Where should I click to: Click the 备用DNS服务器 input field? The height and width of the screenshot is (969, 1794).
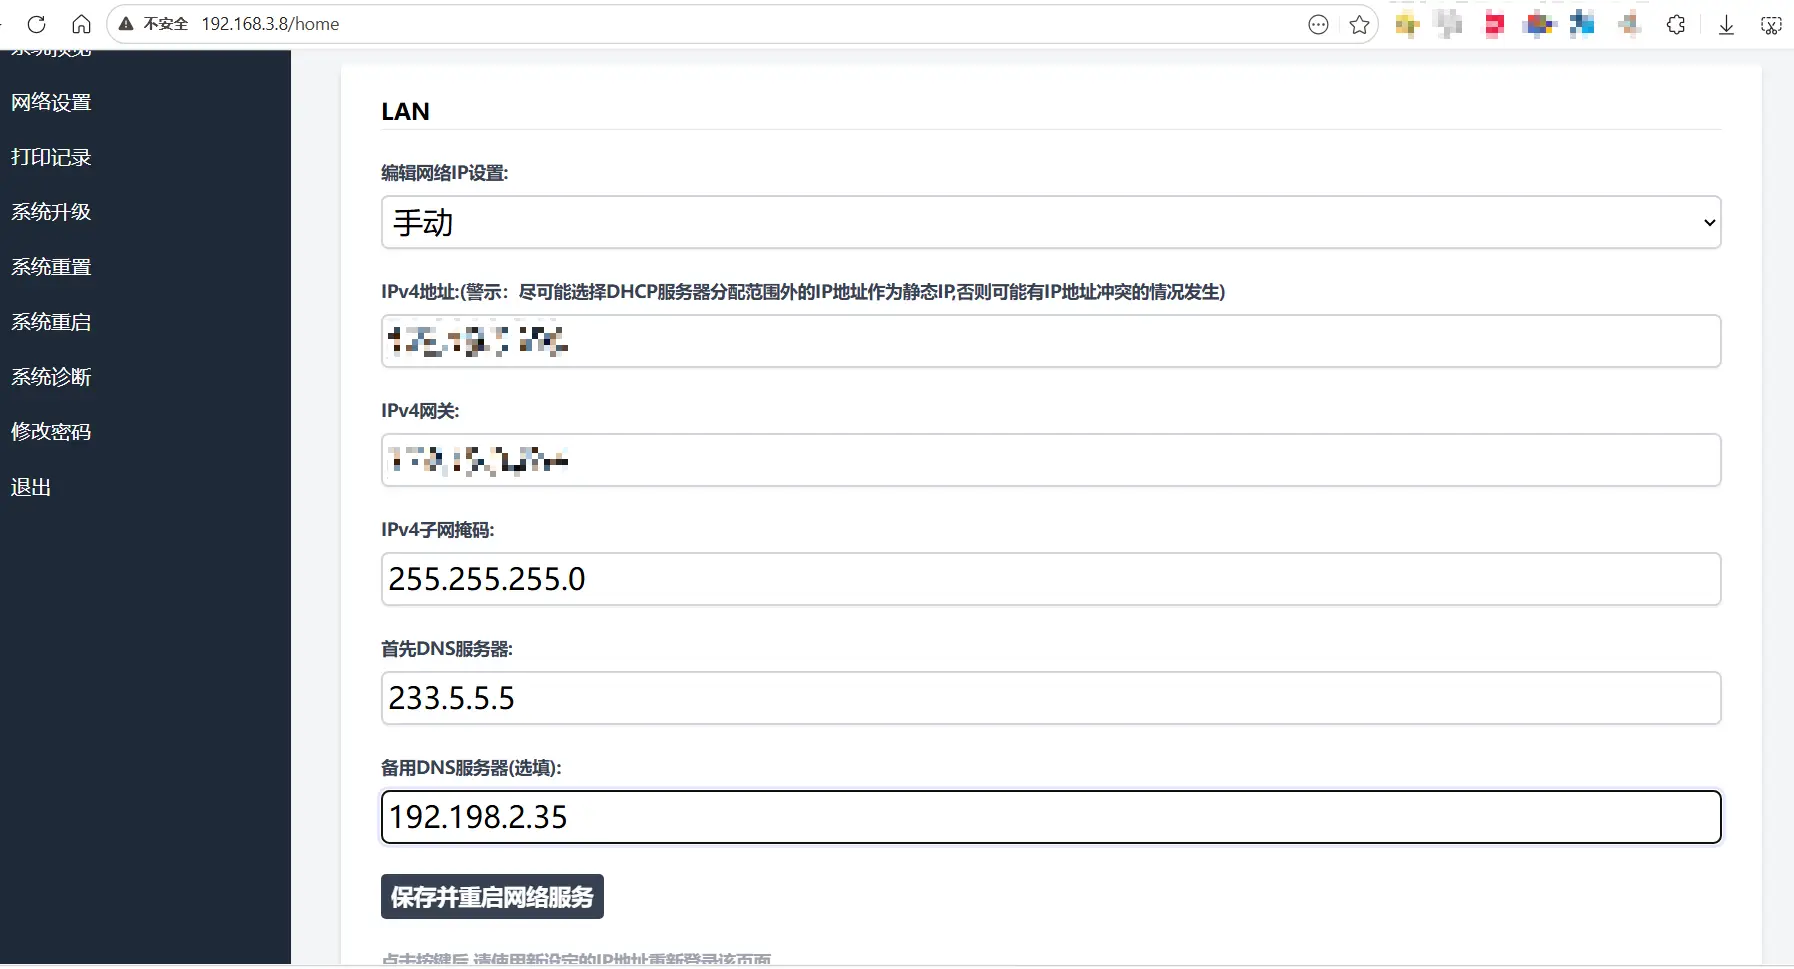(1050, 817)
